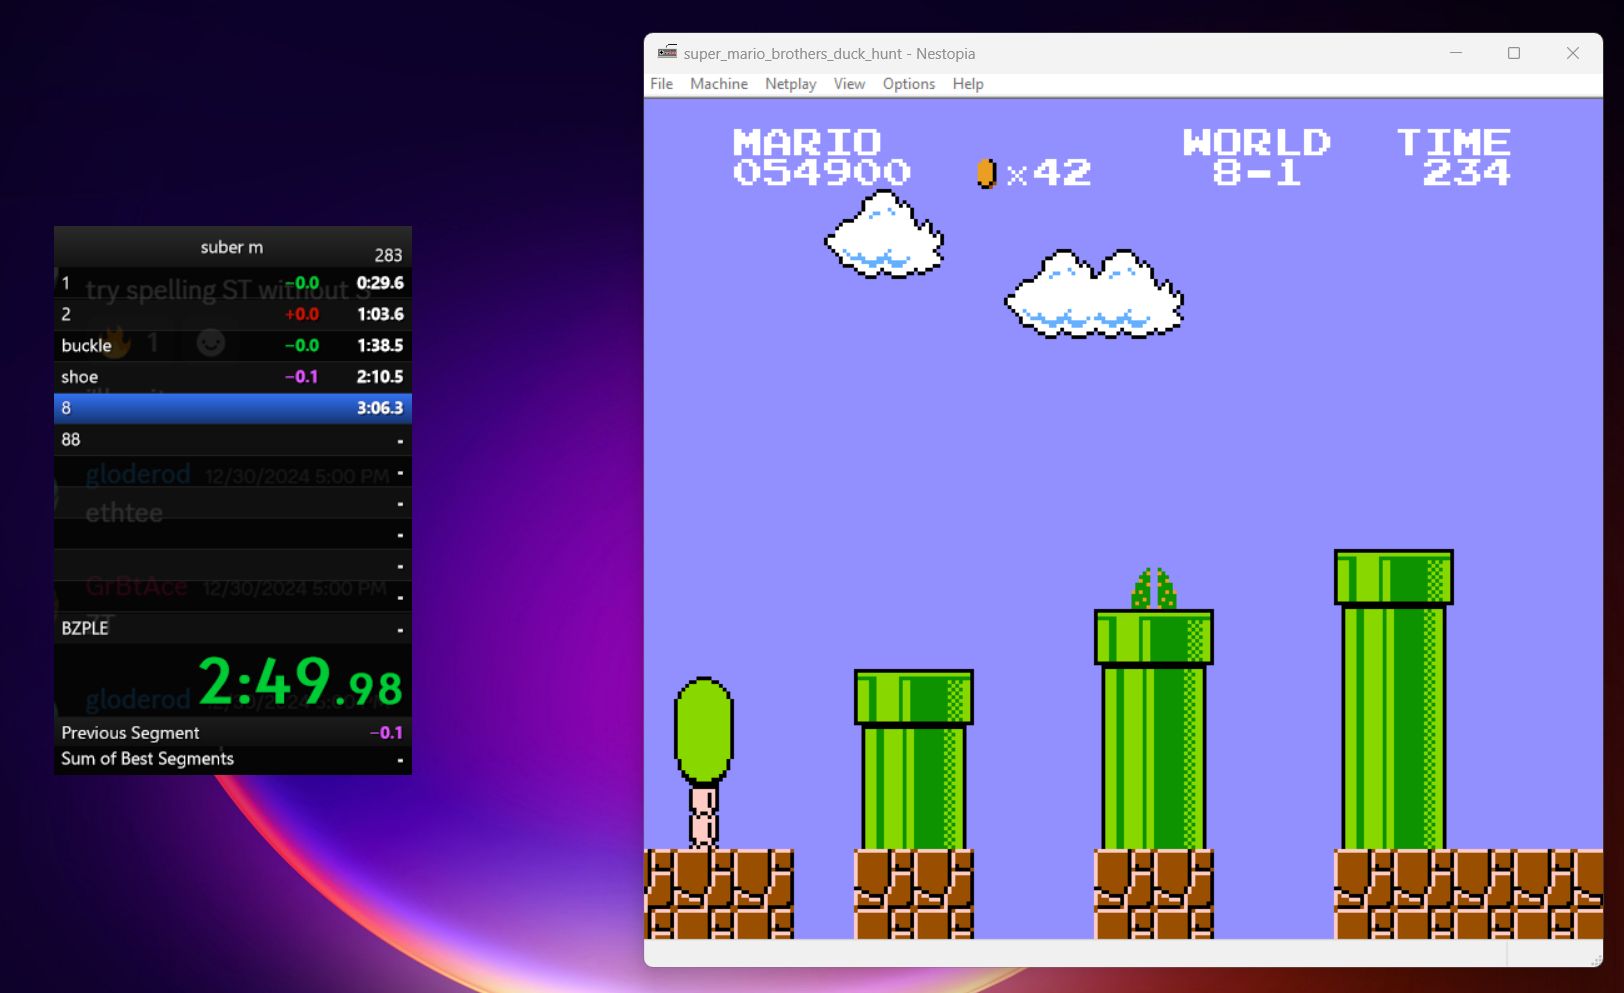Open the Netplay menu

pos(791,84)
